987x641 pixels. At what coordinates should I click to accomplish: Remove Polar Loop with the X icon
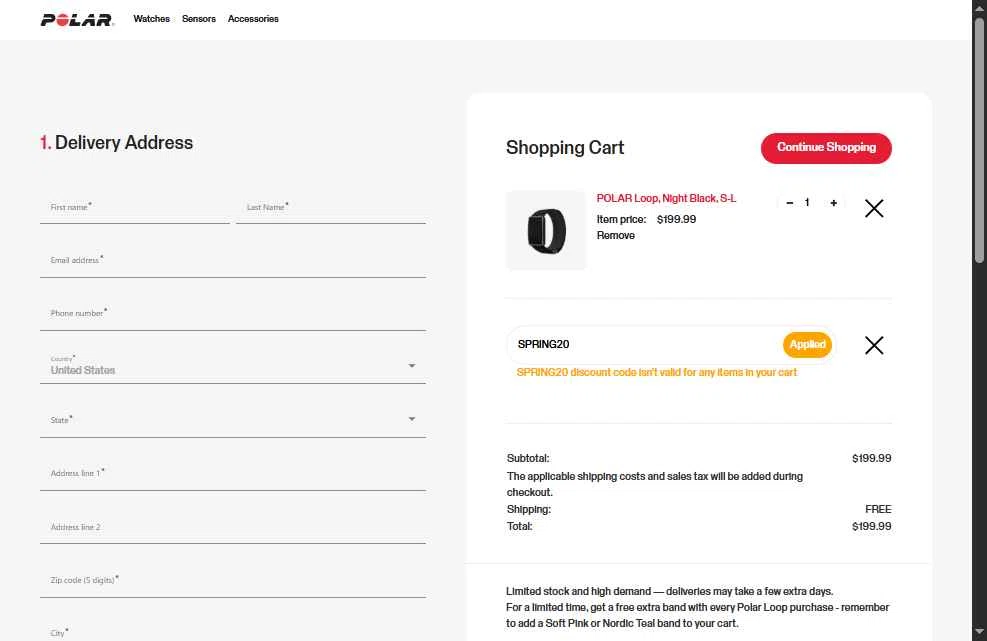(x=874, y=208)
